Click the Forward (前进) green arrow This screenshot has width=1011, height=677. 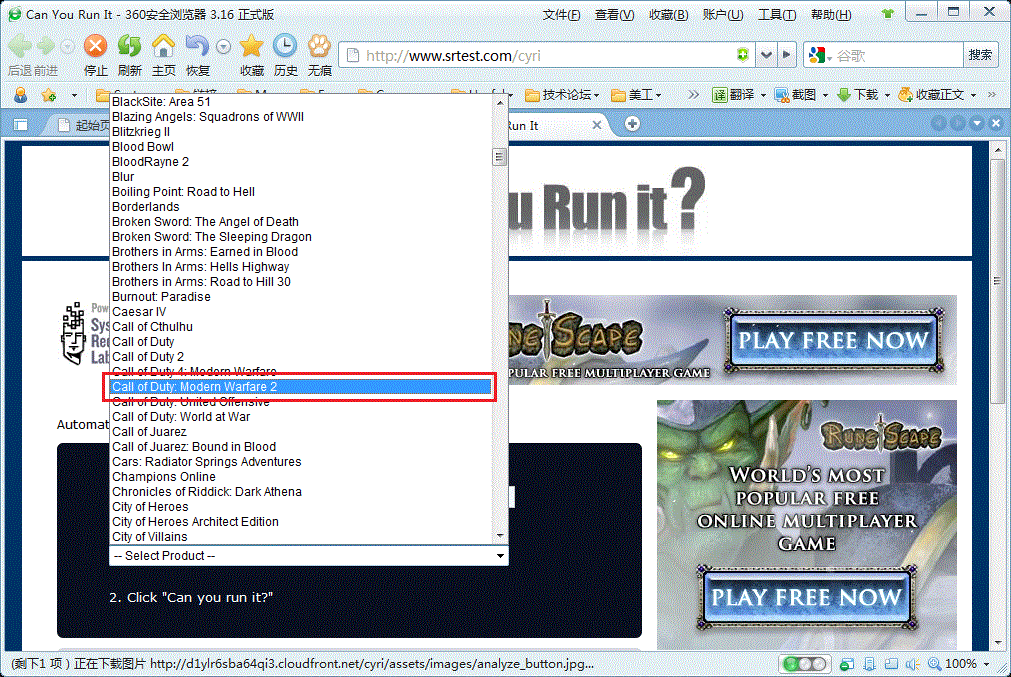(x=46, y=46)
